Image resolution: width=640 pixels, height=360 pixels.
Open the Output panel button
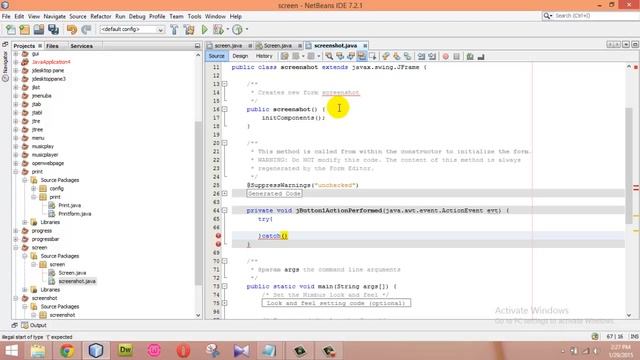pos(34,325)
